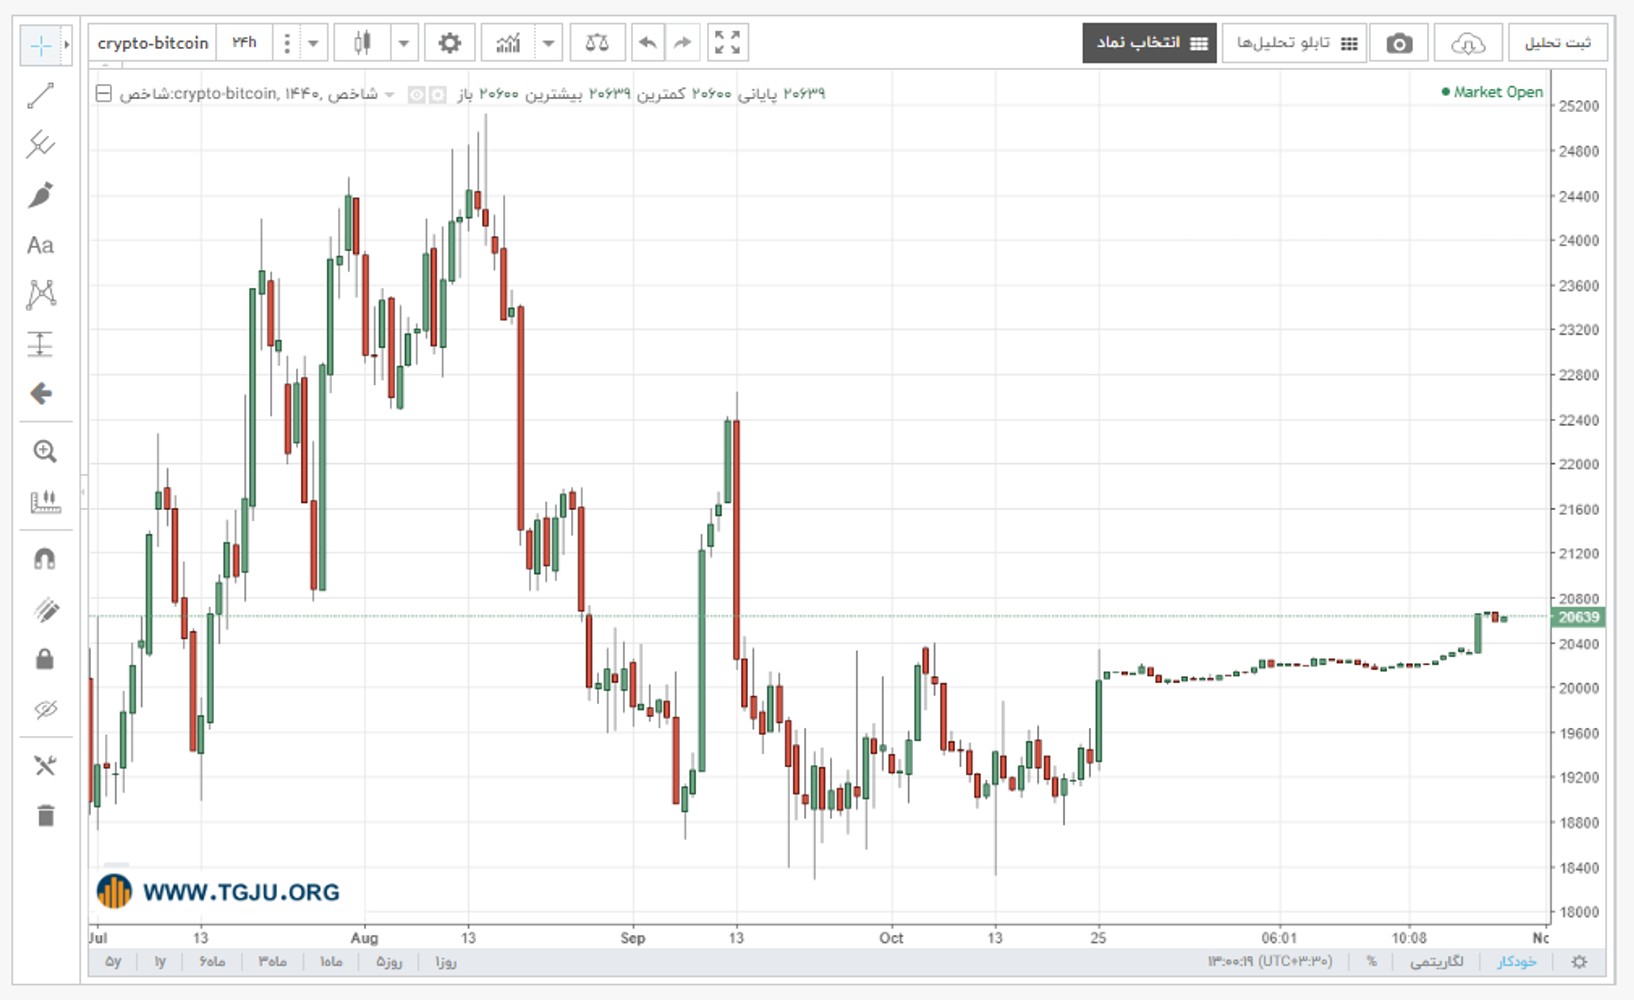Click crypto-bitcoin symbol input field
This screenshot has width=1634, height=1000.
click(x=153, y=43)
